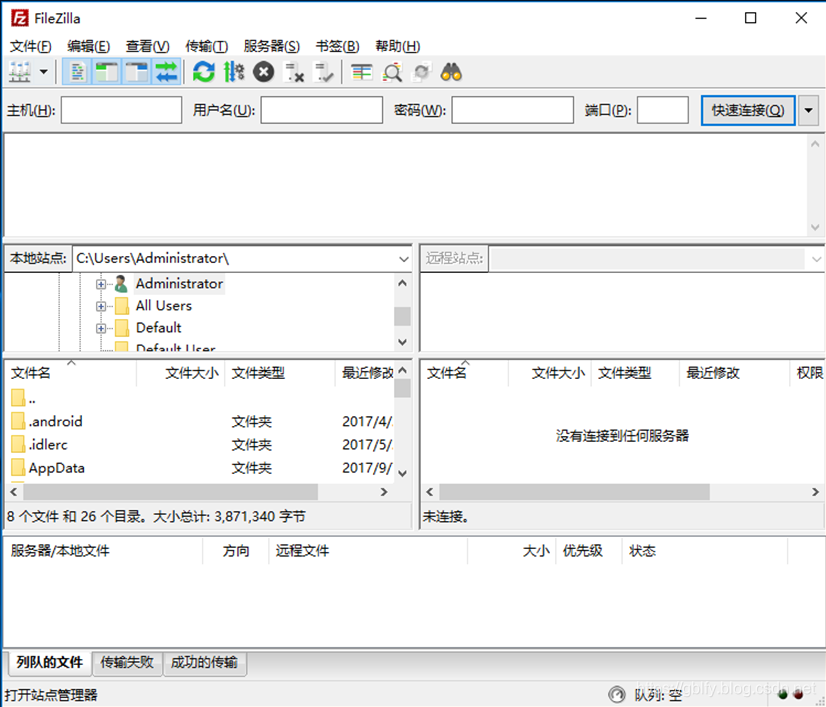Toggle the transfer queue panel
The height and width of the screenshot is (707, 826).
[166, 71]
